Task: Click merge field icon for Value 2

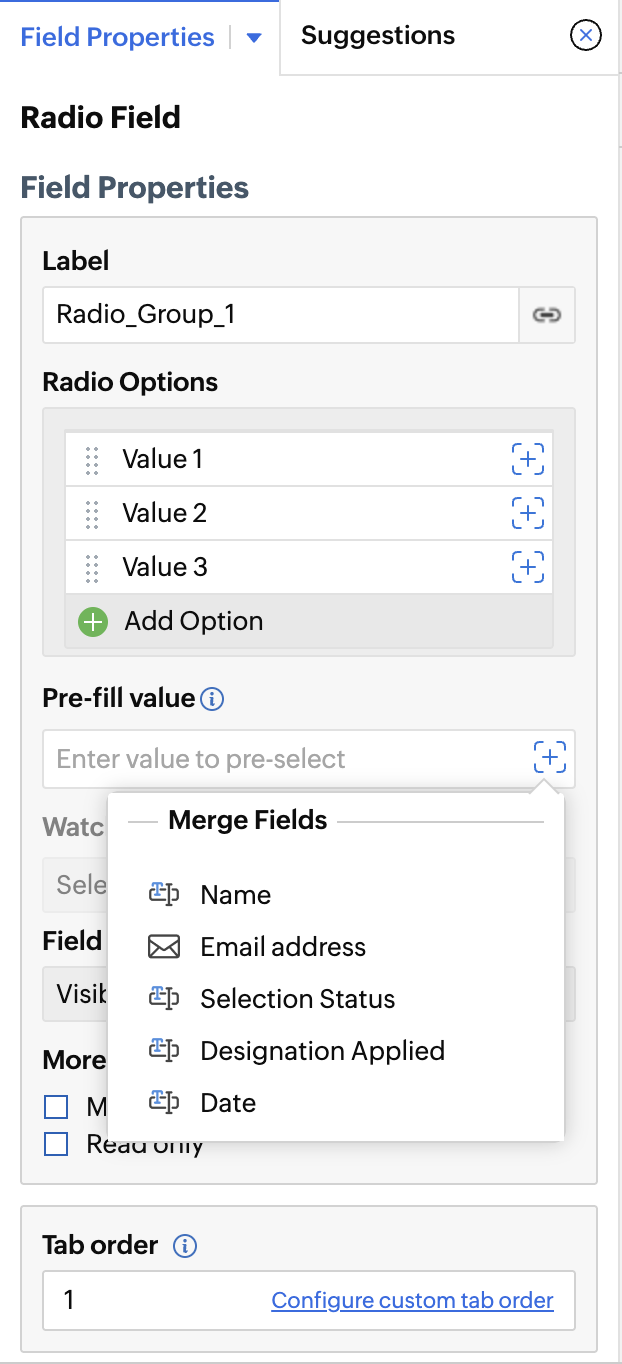Action: click(528, 513)
